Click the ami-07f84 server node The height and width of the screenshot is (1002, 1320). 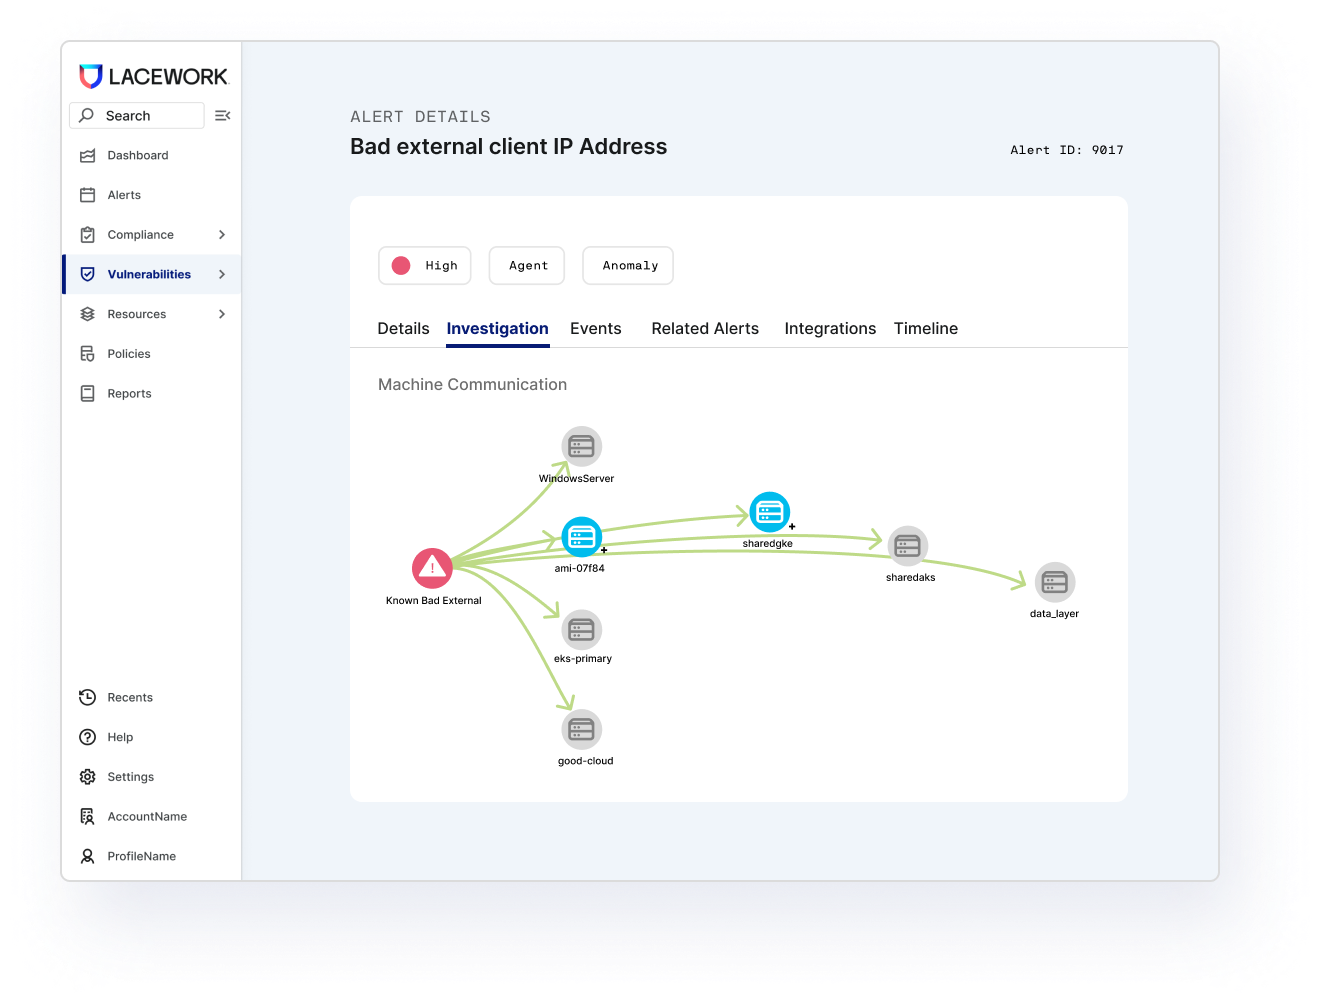coord(581,537)
